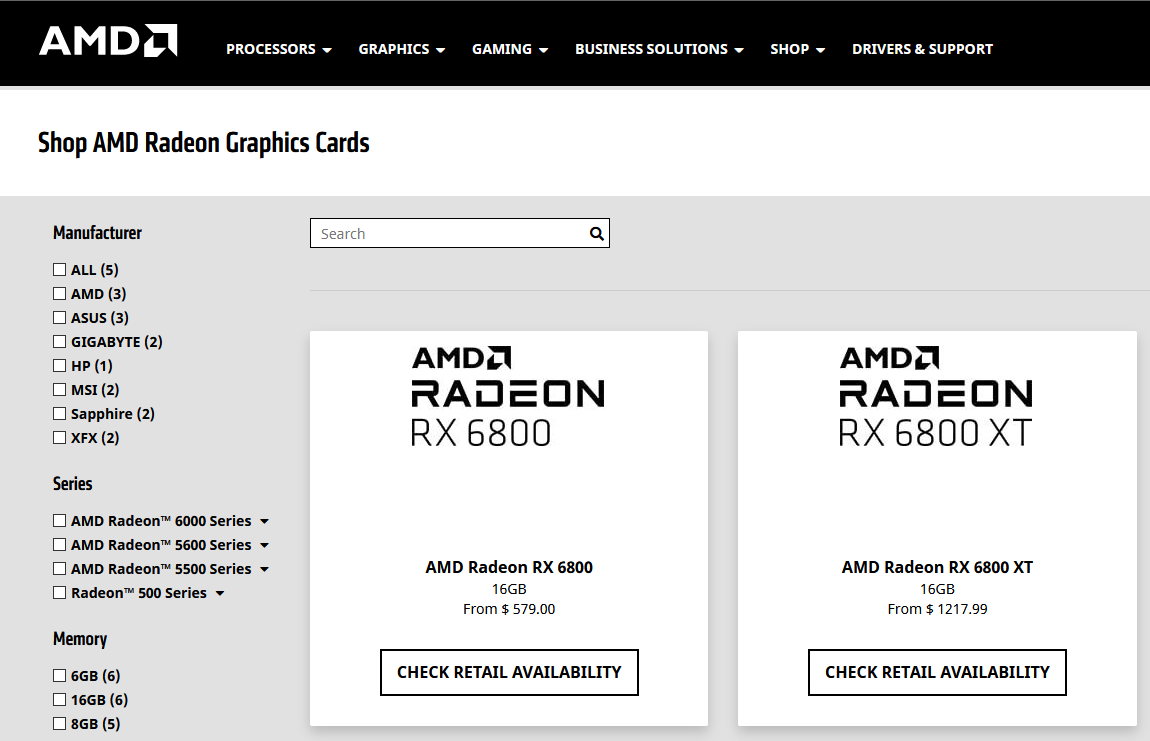
Task: Expand the Radeon 500 Series arrow
Action: [x=220, y=594]
